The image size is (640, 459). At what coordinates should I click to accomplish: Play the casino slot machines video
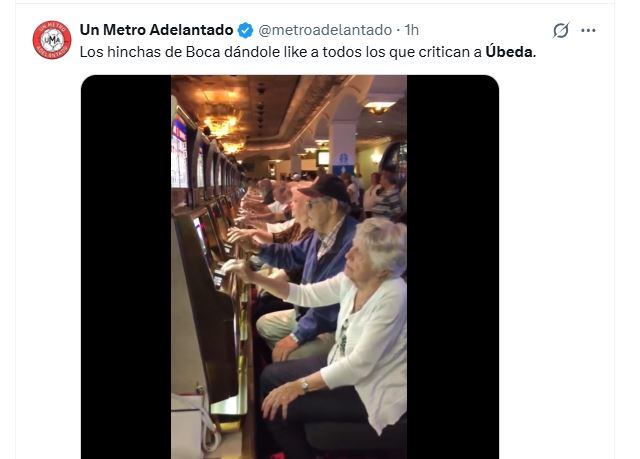click(290, 267)
